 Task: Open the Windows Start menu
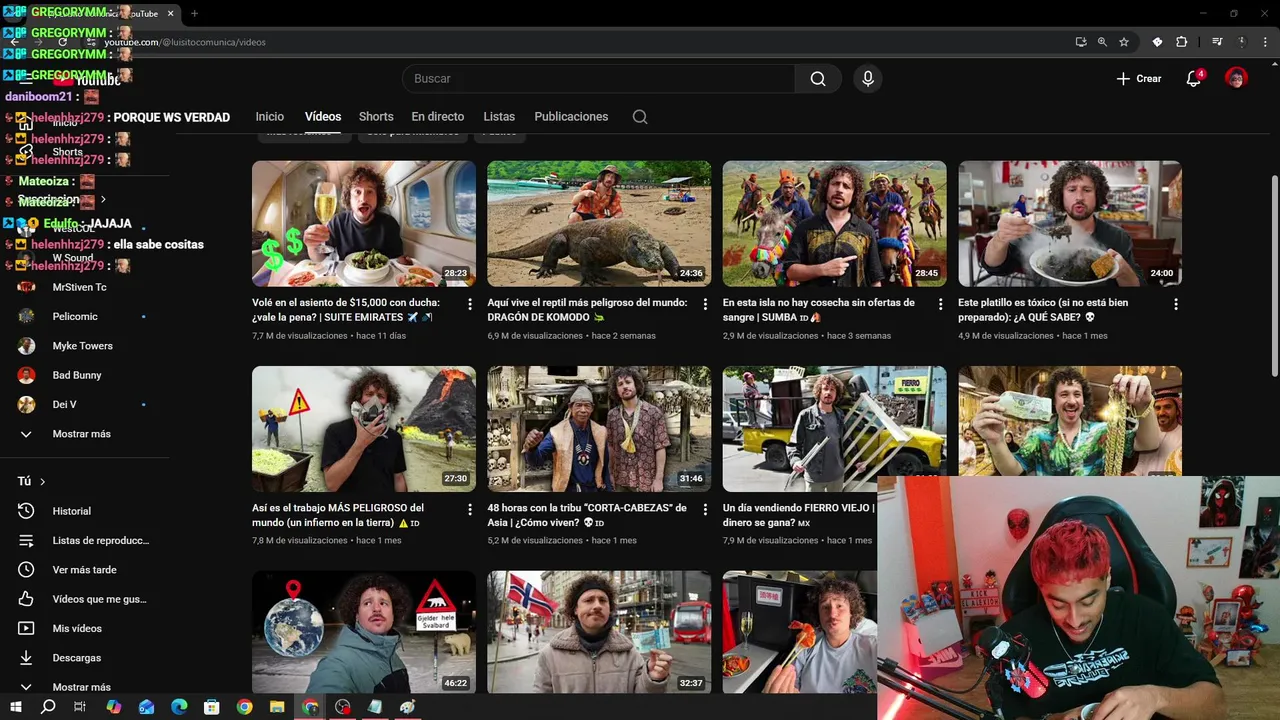click(15, 707)
